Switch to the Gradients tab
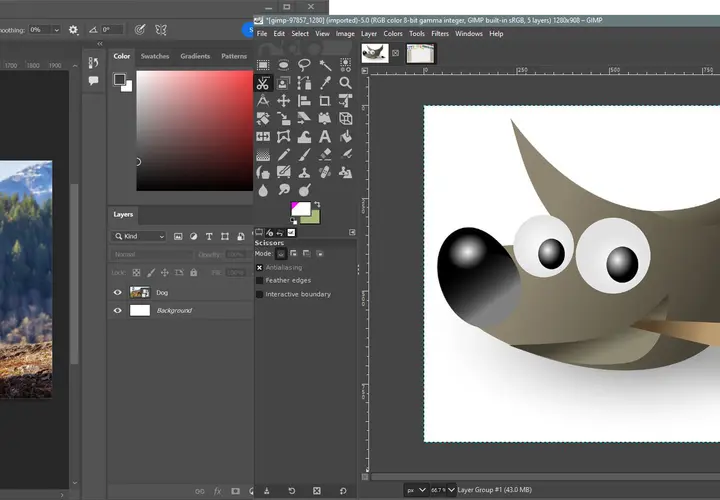The width and height of the screenshot is (720, 500). 195,56
